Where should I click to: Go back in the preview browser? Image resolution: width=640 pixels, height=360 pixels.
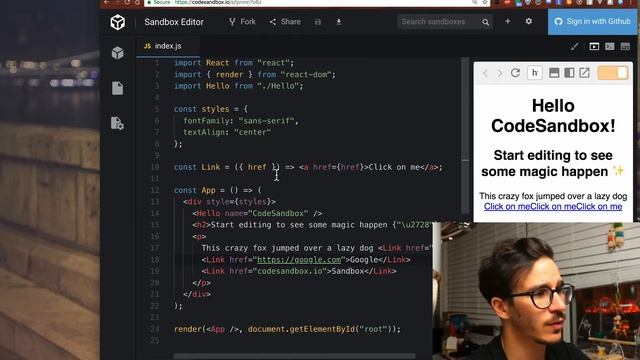(x=485, y=73)
